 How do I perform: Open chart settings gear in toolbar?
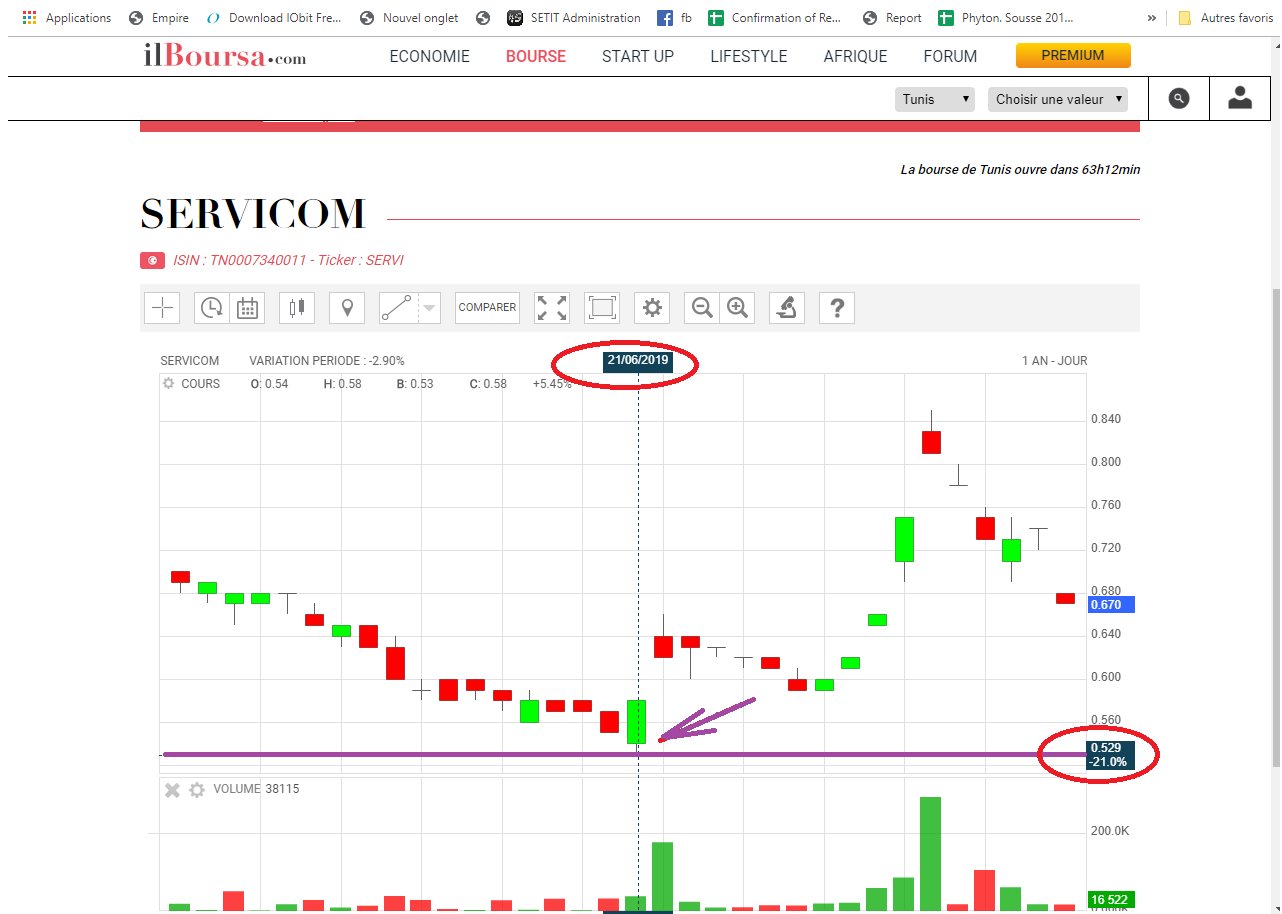[x=652, y=308]
